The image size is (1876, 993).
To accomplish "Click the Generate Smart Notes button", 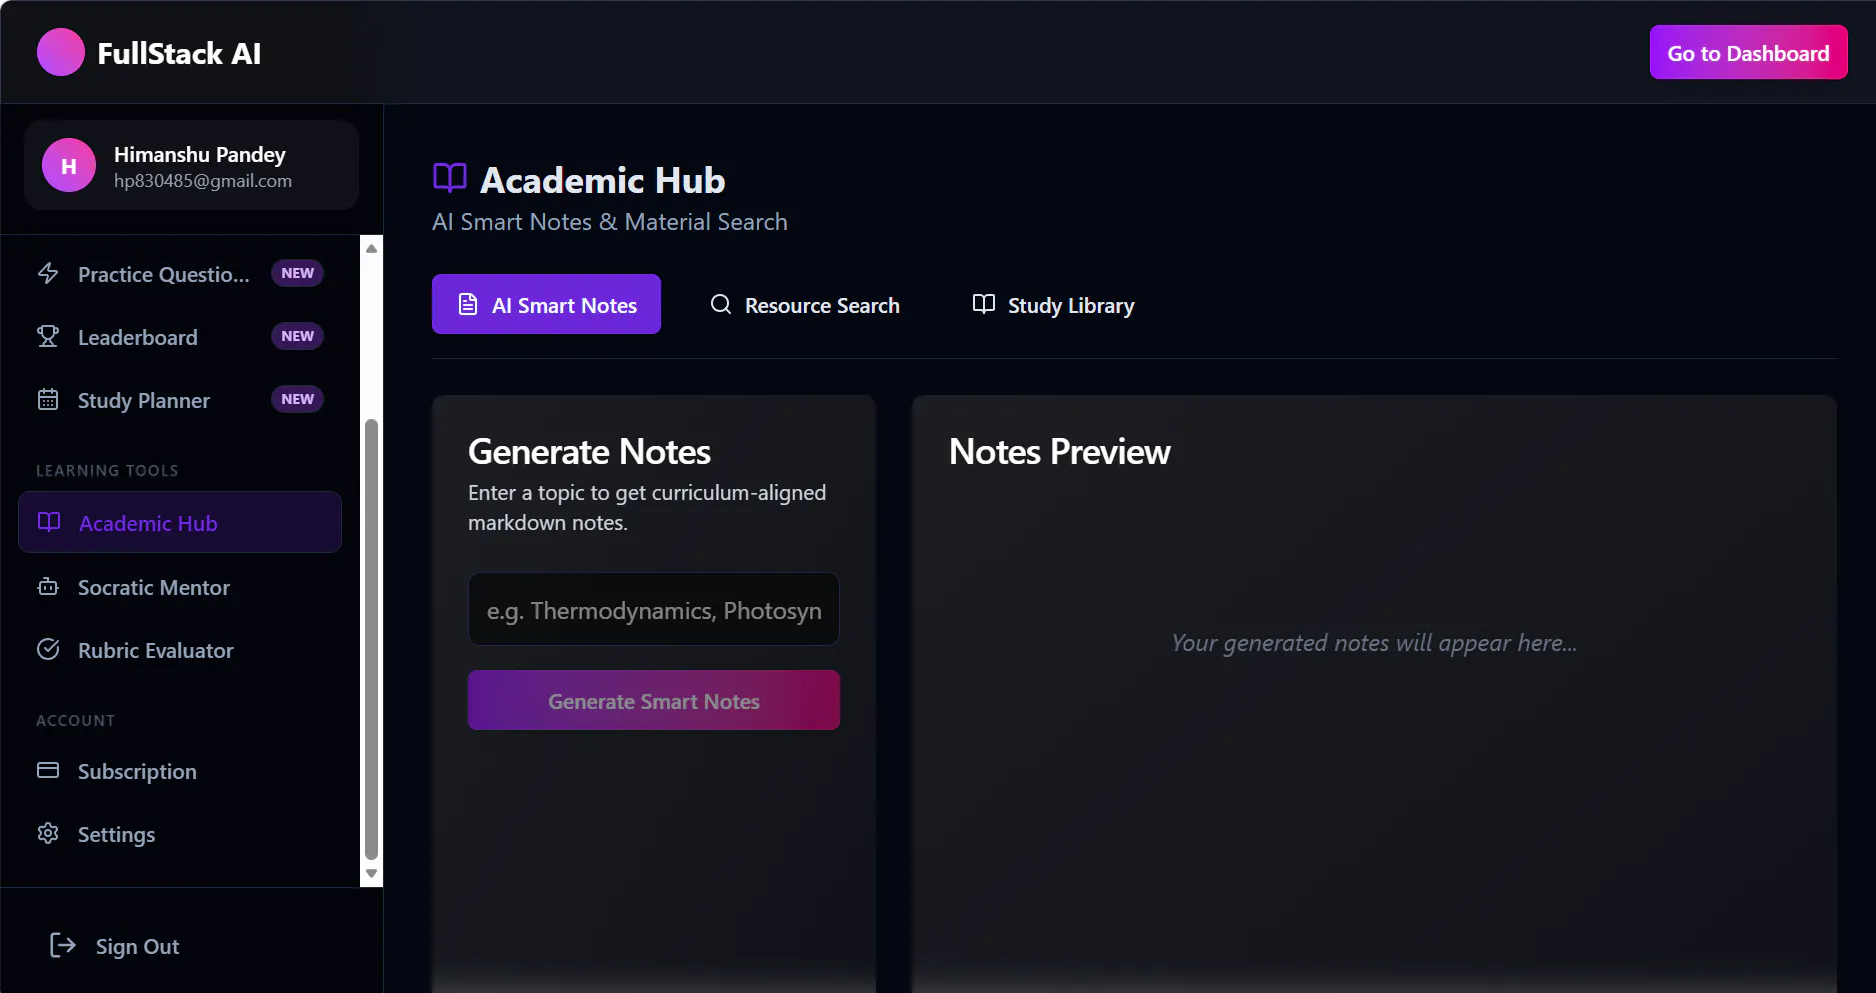I will click(654, 700).
